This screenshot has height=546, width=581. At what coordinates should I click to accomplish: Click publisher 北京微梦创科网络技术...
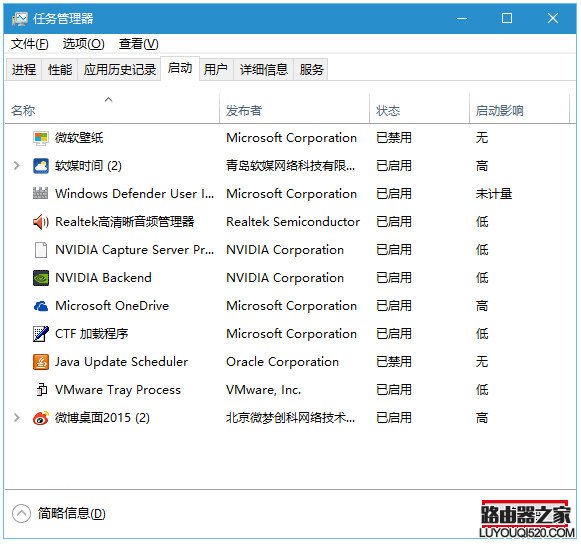[x=290, y=418]
